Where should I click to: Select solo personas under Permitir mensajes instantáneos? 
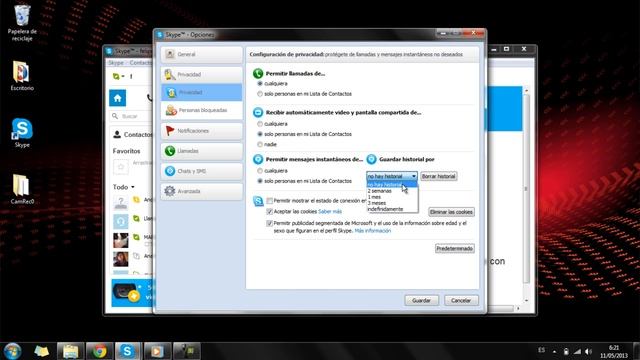click(x=260, y=181)
